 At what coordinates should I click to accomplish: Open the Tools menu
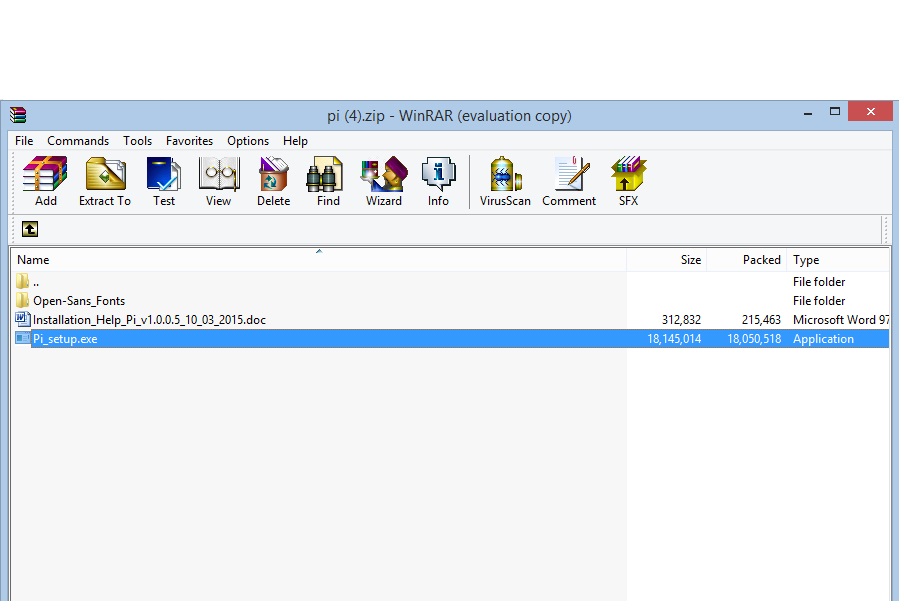pos(137,141)
